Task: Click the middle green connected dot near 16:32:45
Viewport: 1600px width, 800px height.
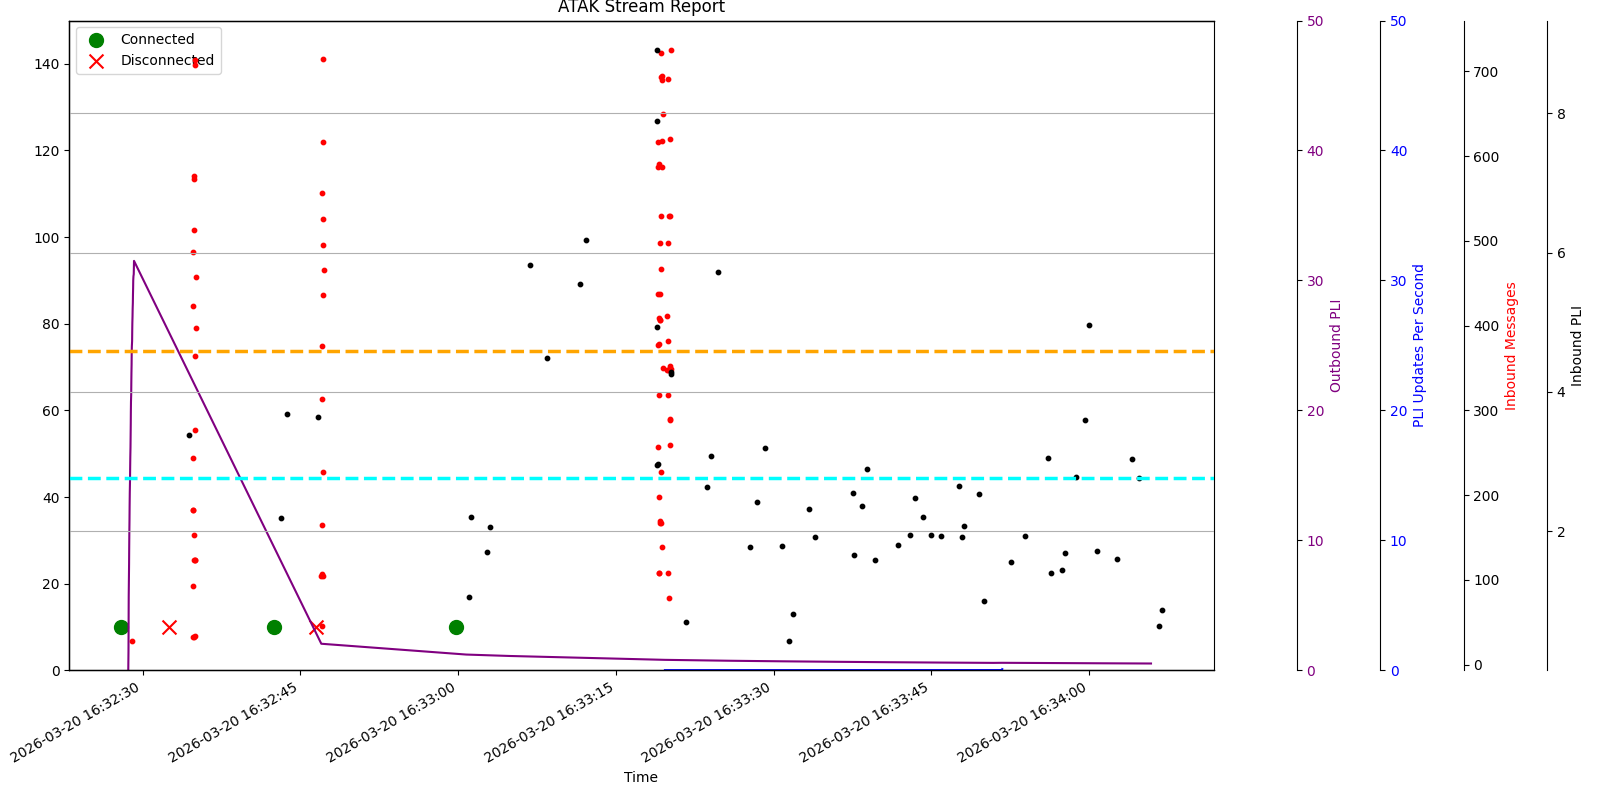Action: pos(274,627)
